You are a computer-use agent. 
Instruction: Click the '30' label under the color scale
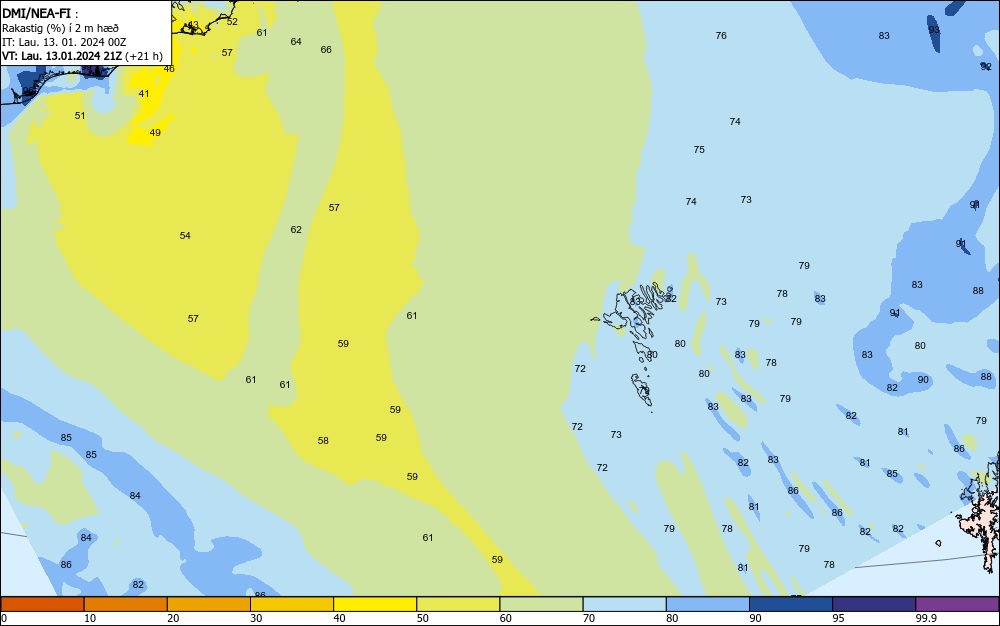[x=256, y=618]
